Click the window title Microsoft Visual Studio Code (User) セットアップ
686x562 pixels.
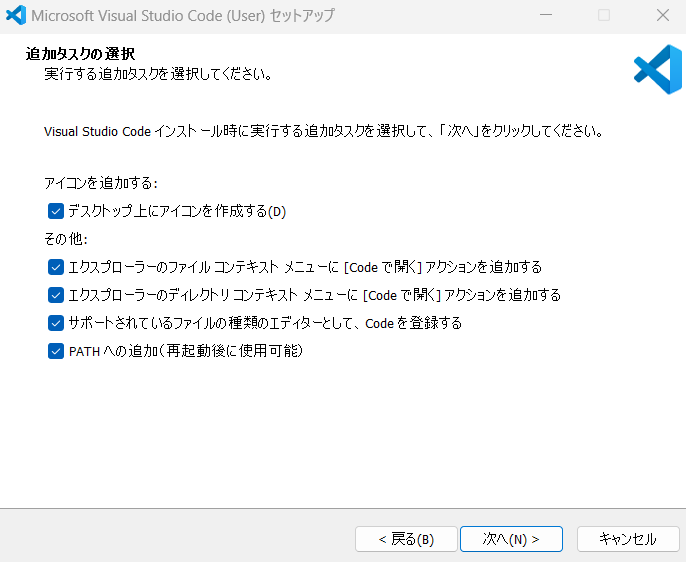183,16
